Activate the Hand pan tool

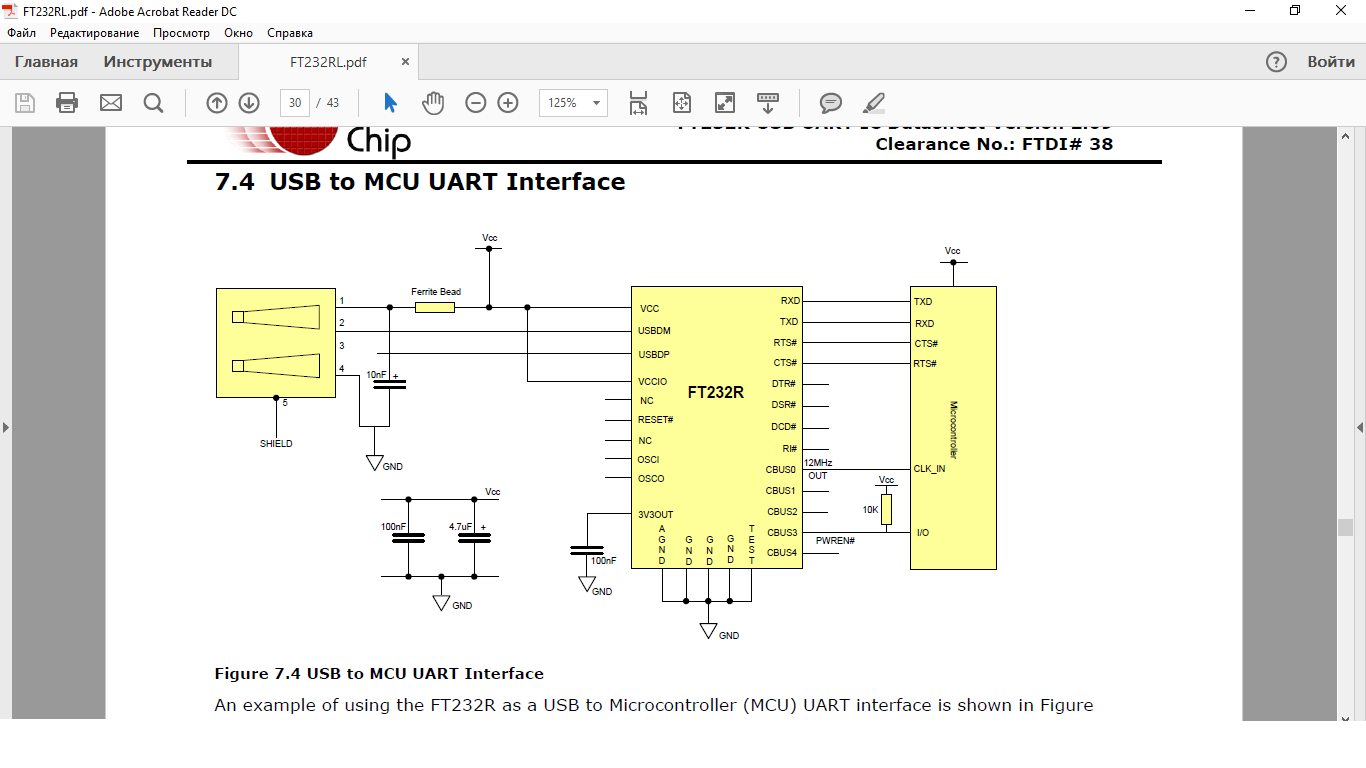click(x=432, y=103)
